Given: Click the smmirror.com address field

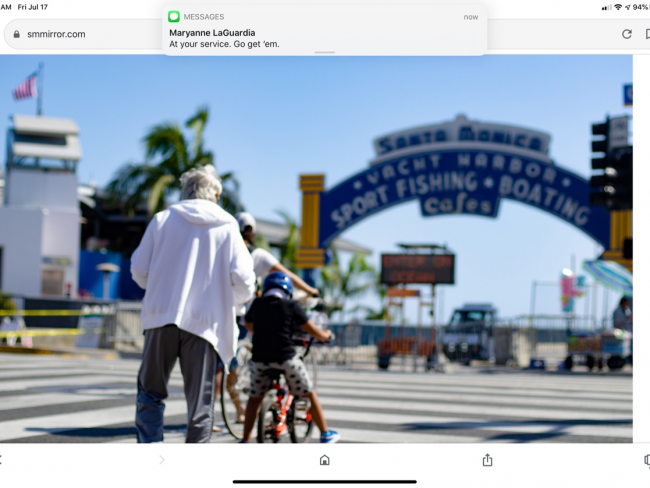Looking at the screenshot, I should point(83,34).
